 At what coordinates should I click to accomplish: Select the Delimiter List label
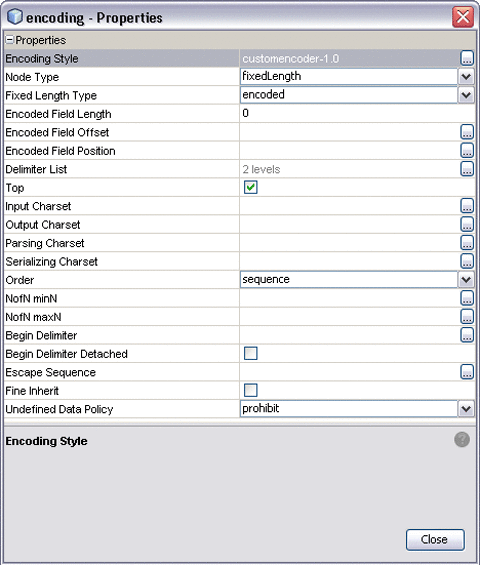36,169
